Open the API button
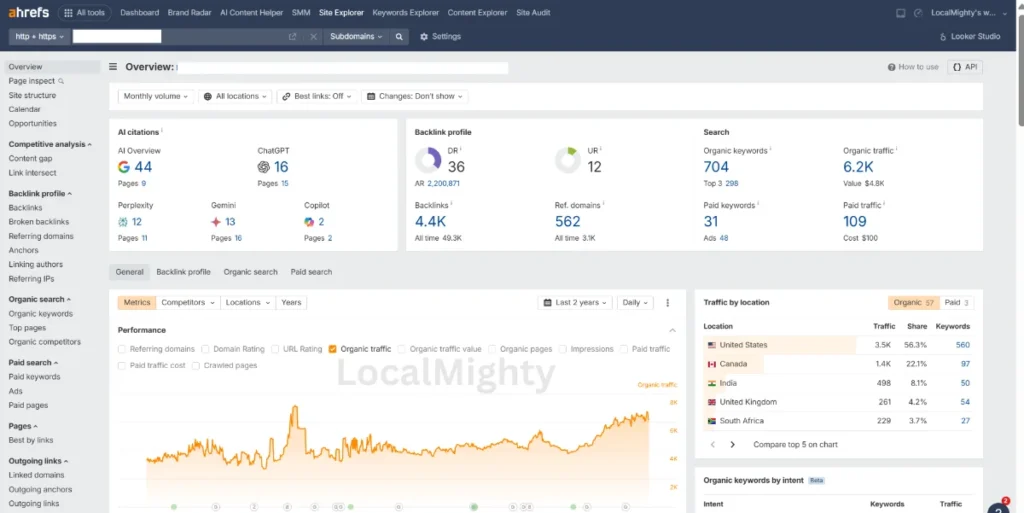 (965, 67)
